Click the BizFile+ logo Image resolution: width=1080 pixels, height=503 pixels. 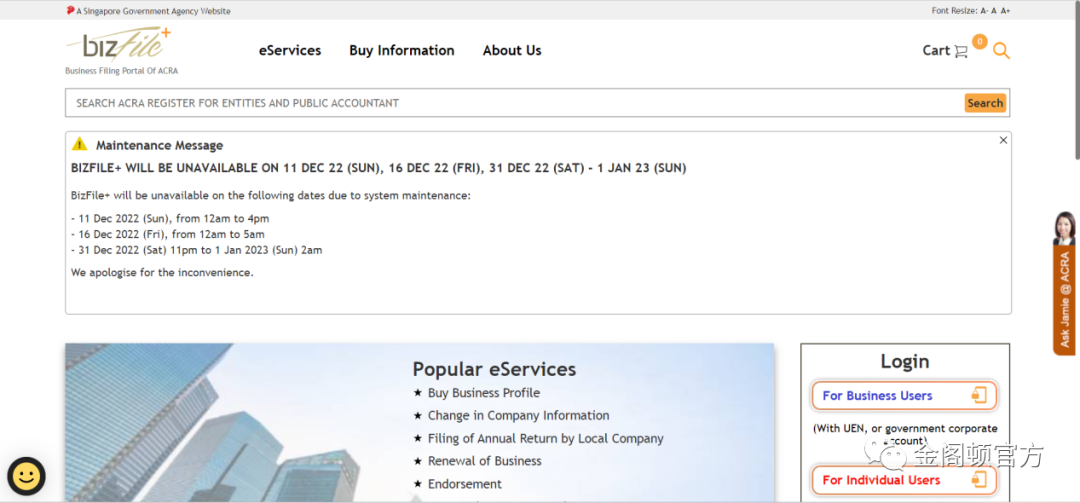(118, 45)
